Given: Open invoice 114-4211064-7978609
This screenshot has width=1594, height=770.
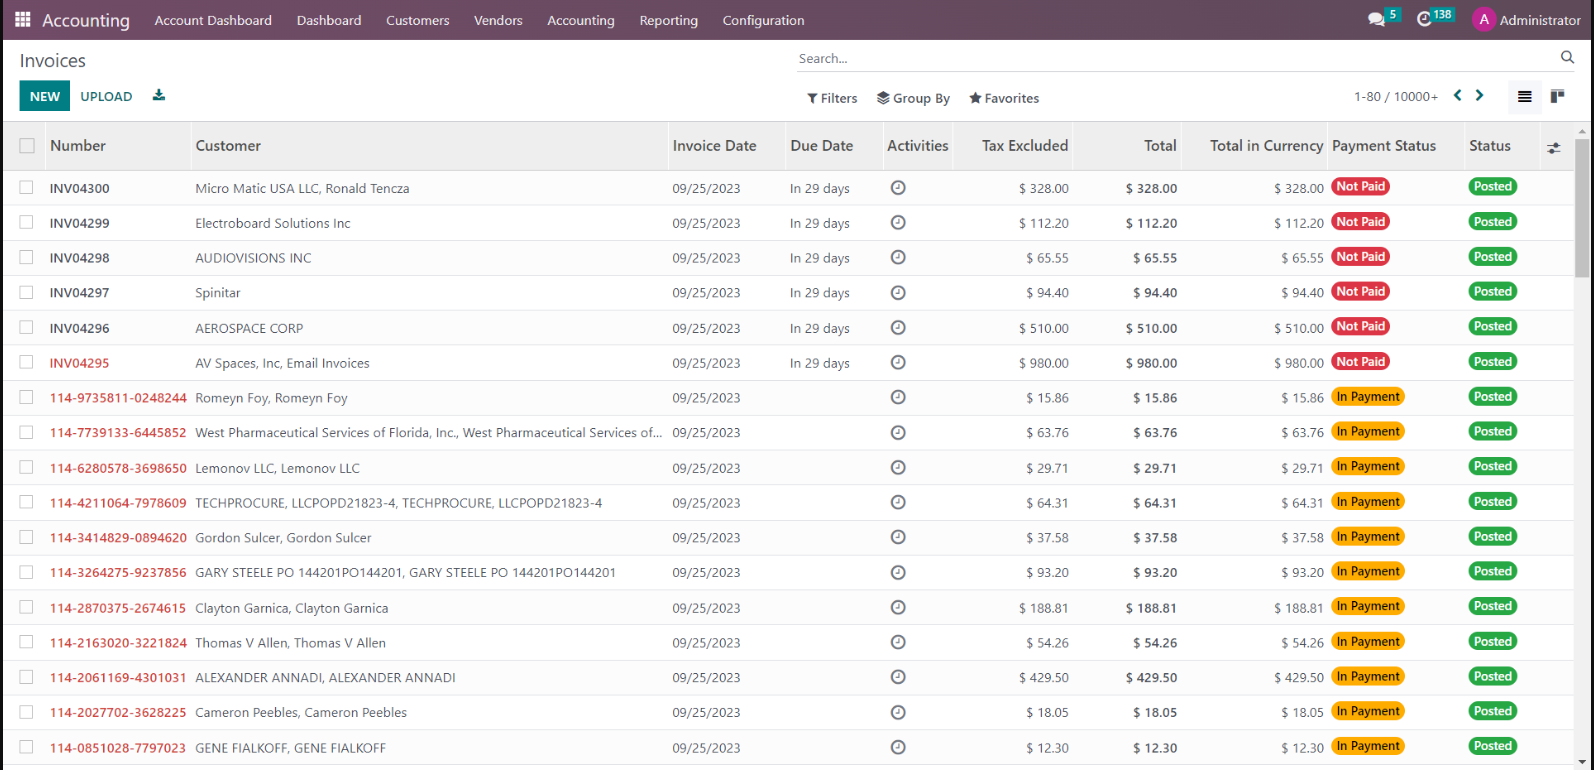Looking at the screenshot, I should (x=118, y=503).
